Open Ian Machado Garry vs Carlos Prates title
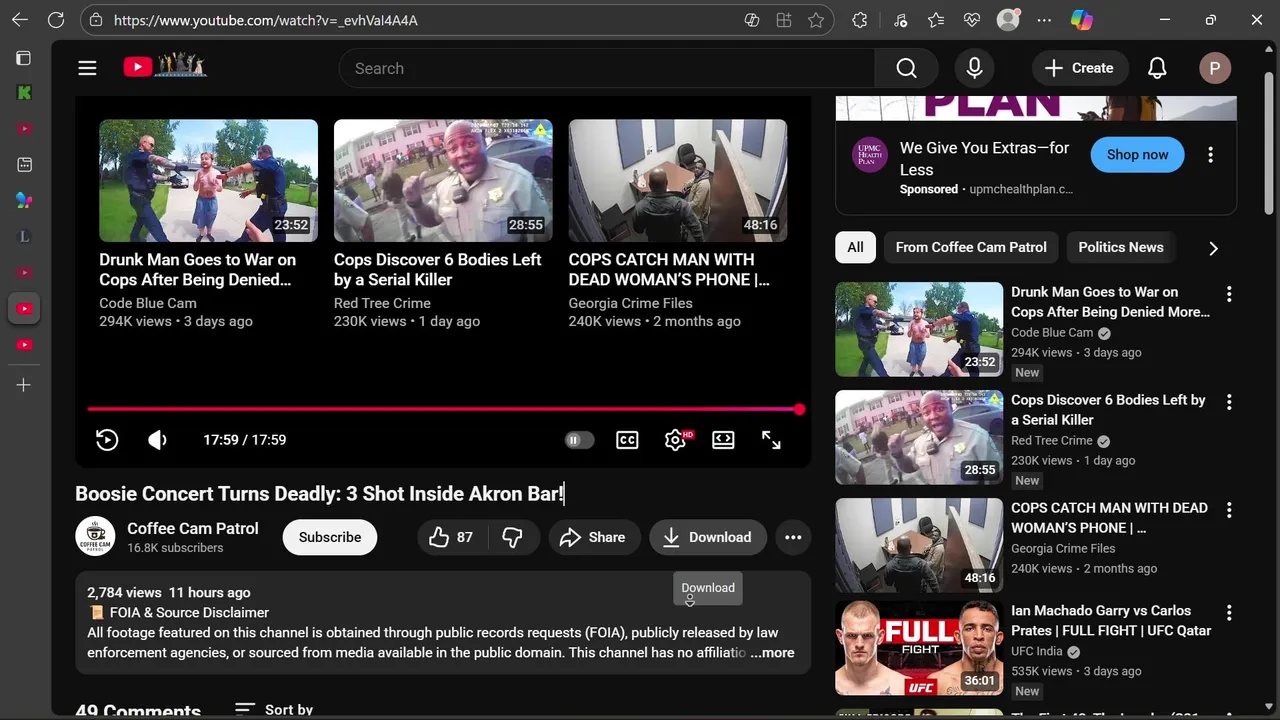The height and width of the screenshot is (720, 1280). (x=1111, y=620)
